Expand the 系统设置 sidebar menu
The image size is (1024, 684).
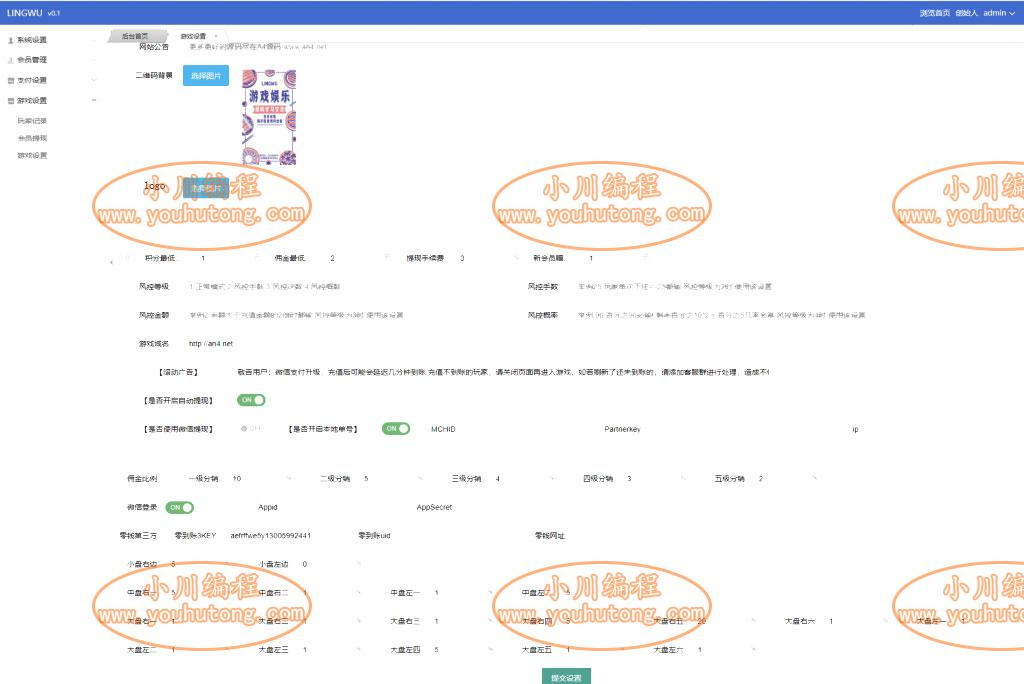[x=94, y=41]
